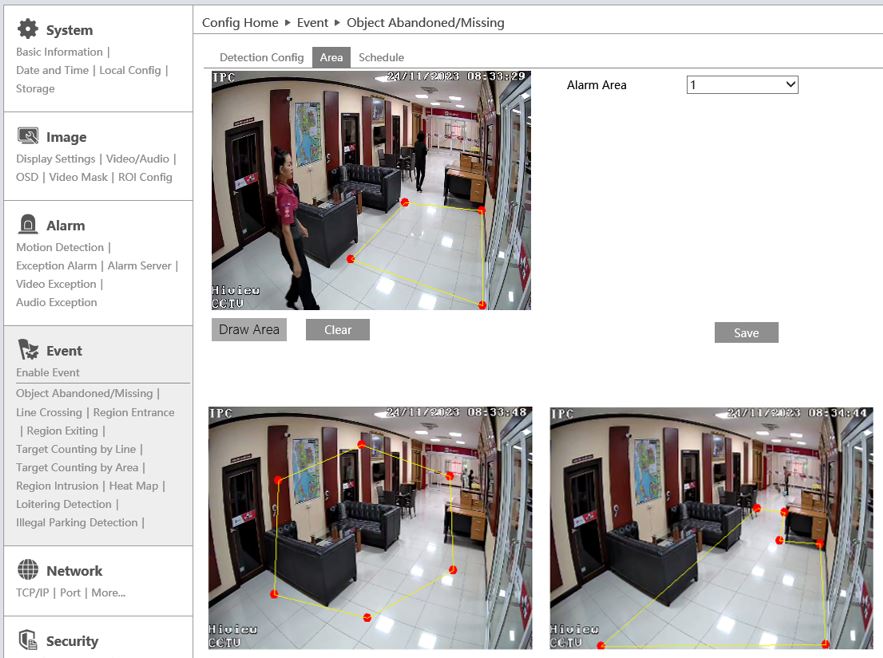Switch to the Schedule tab
This screenshot has width=883, height=658.
coord(381,57)
